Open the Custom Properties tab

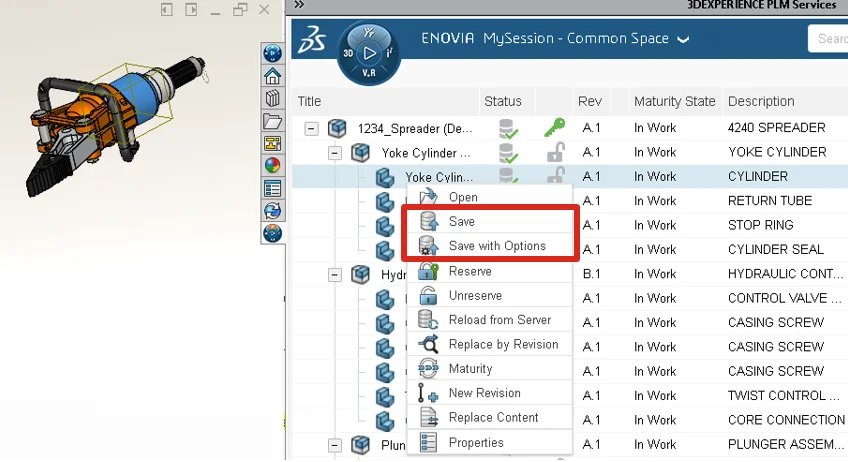273,188
